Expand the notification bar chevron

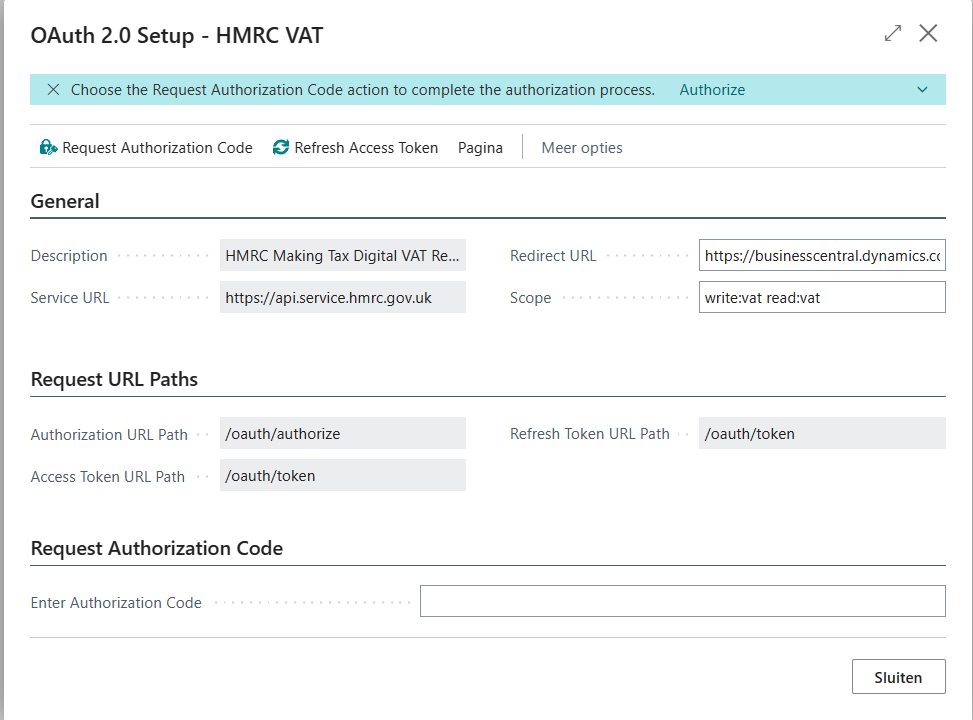point(922,89)
